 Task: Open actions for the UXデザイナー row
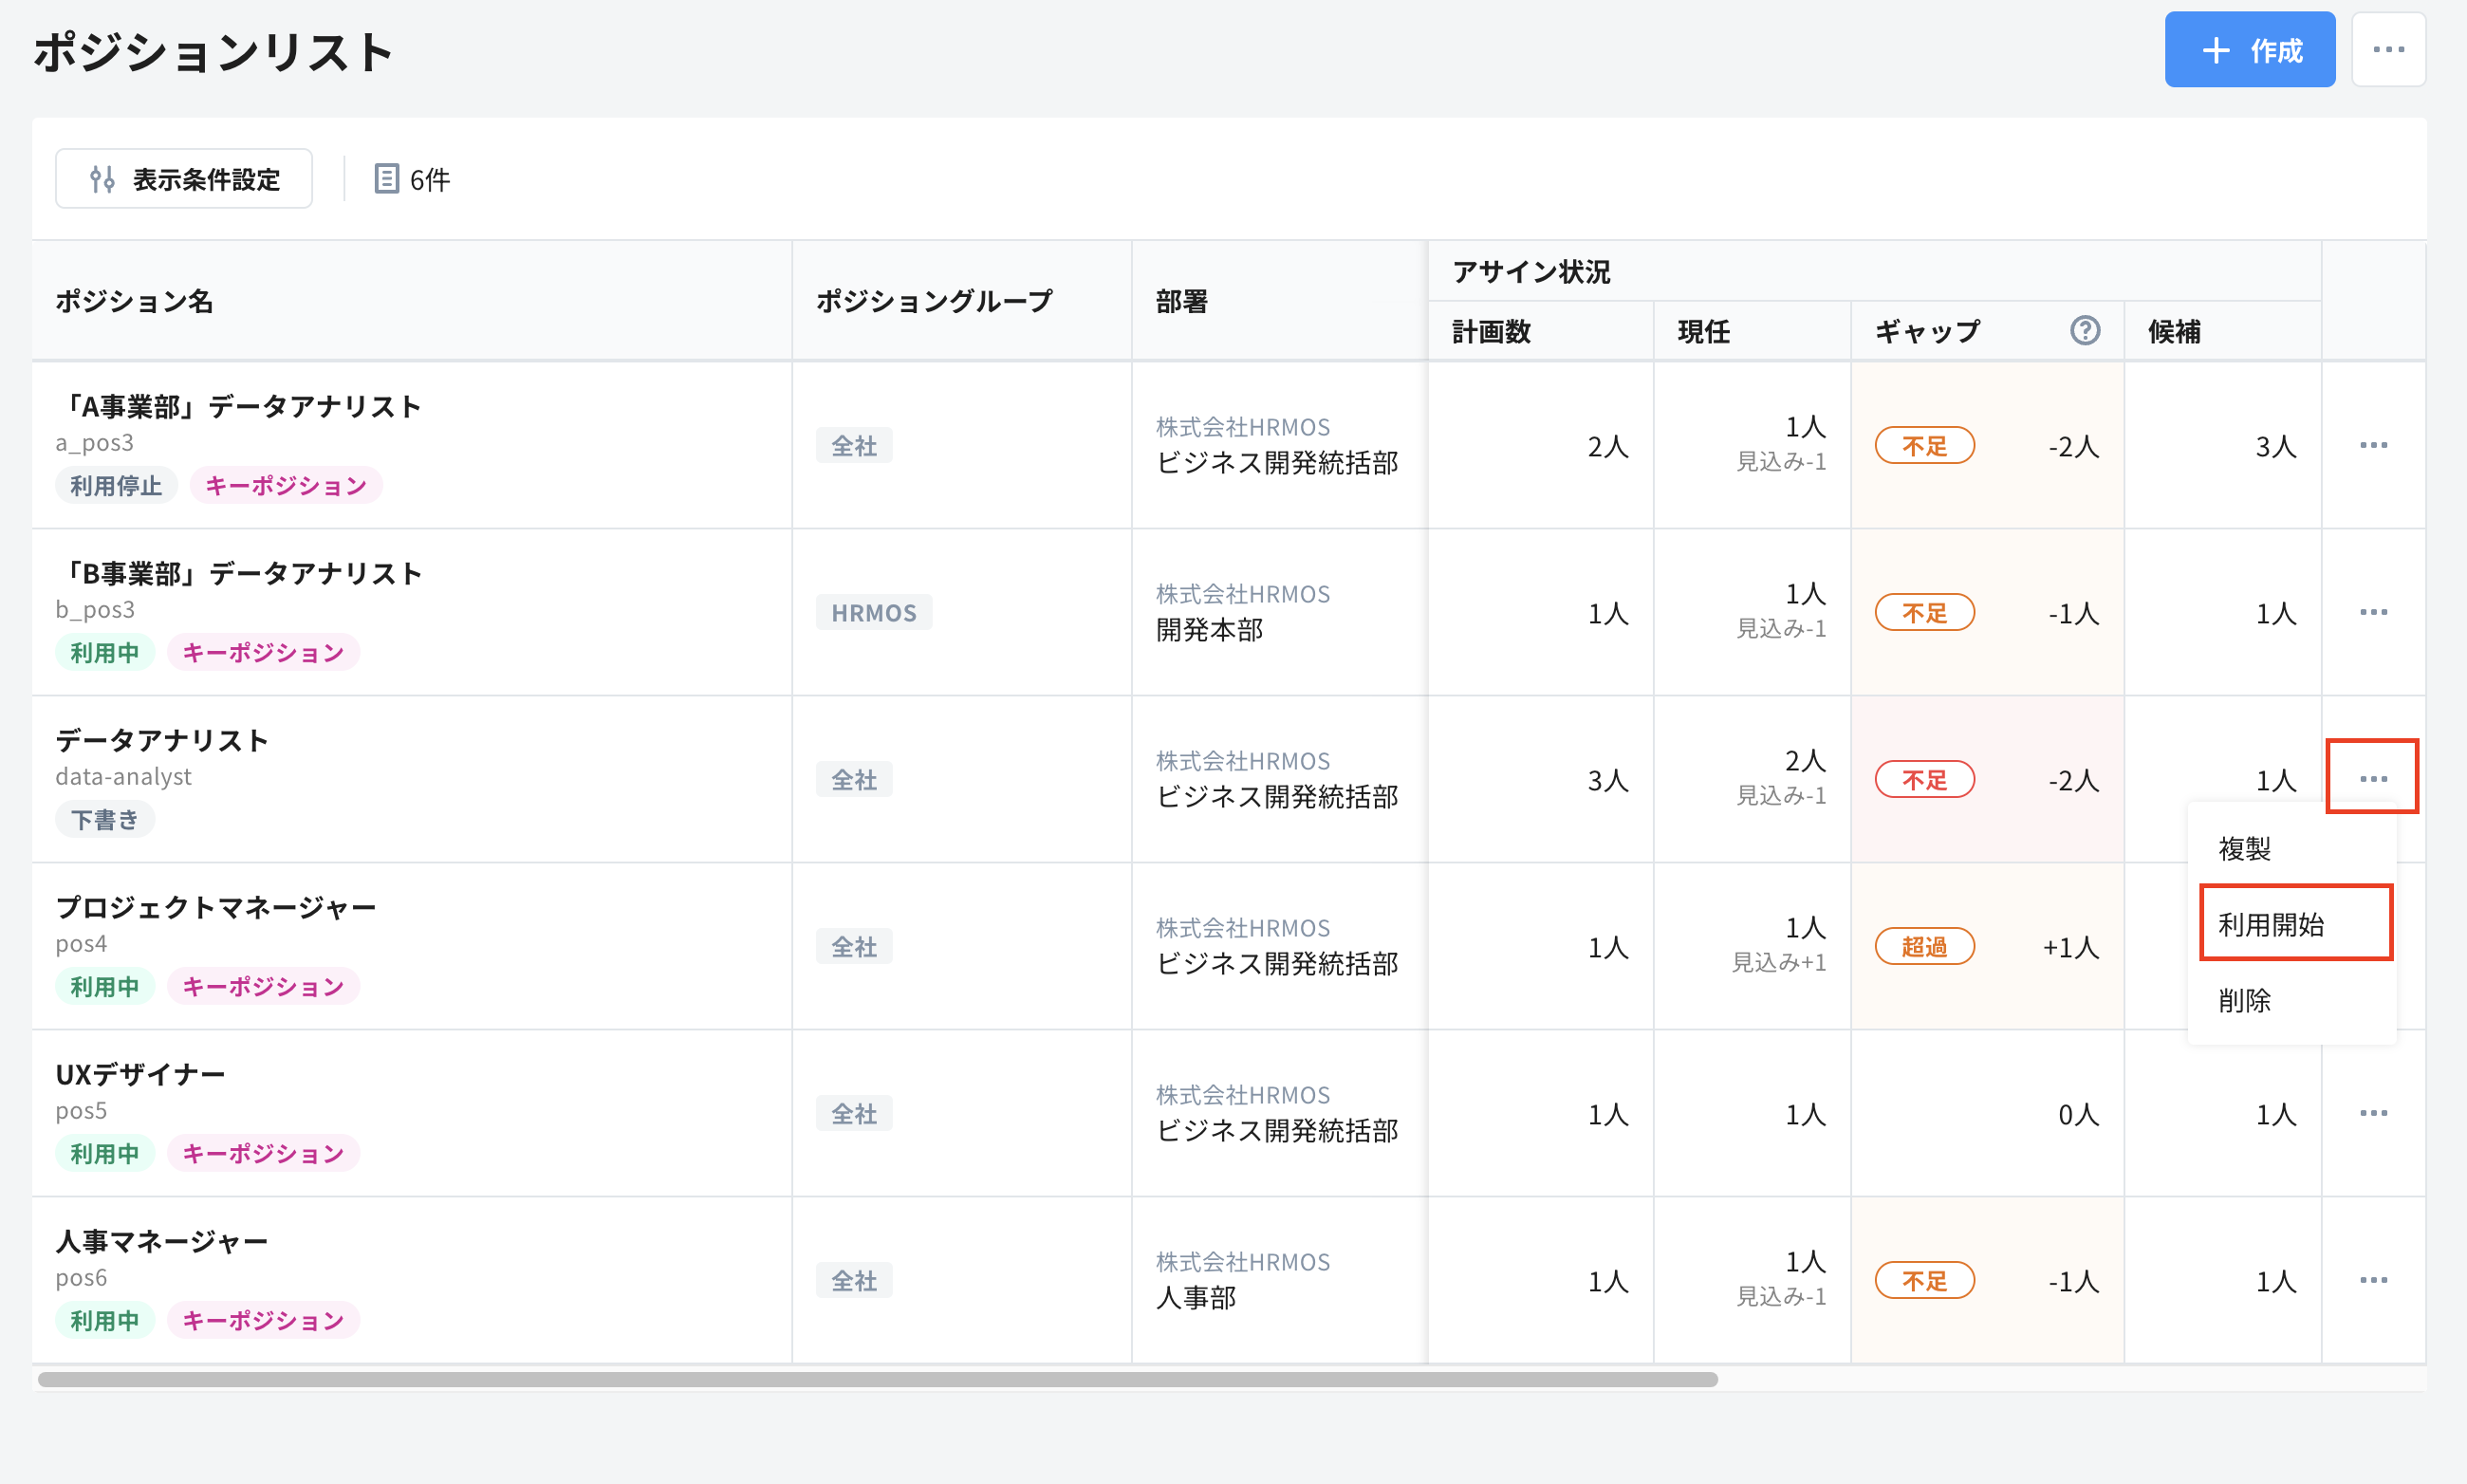coord(2373,1112)
